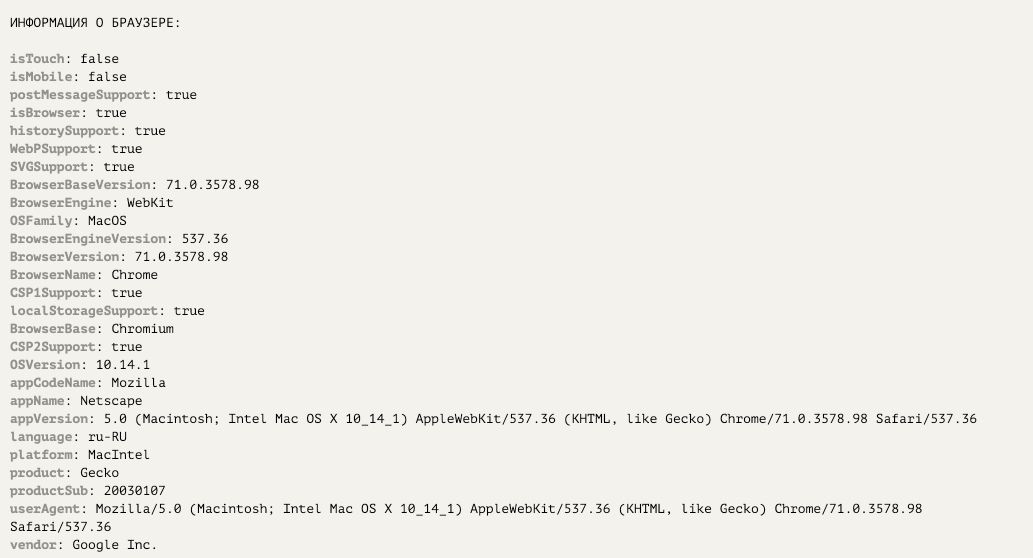
Task: Click the appName Netscape value
Action: (x=111, y=401)
